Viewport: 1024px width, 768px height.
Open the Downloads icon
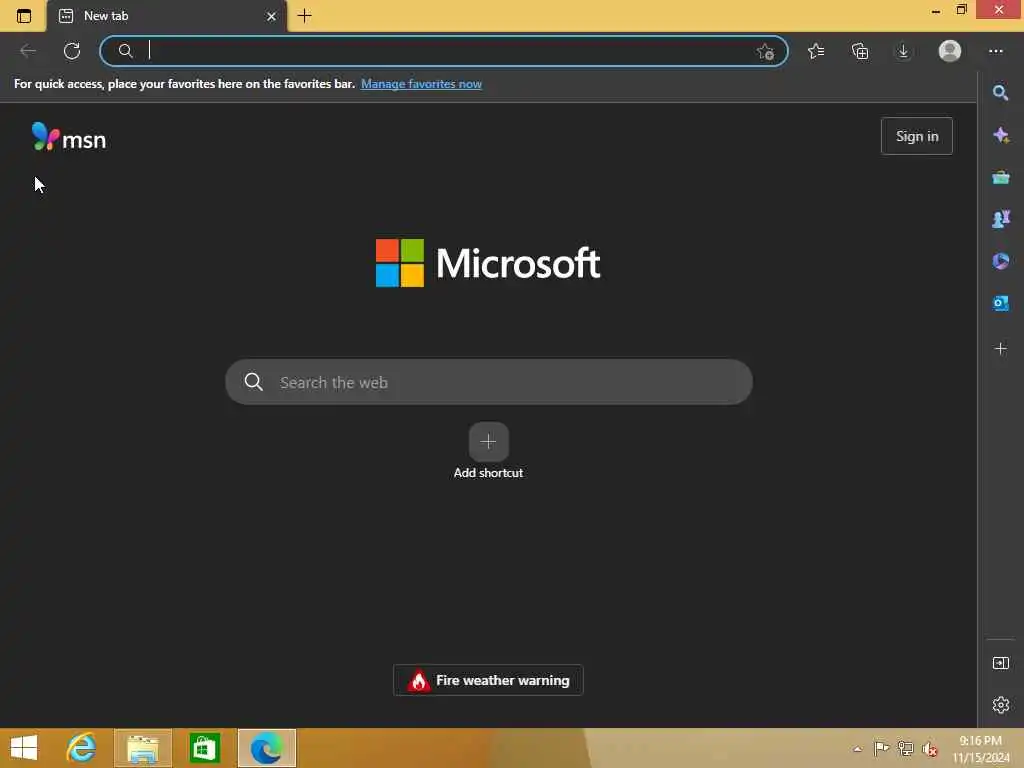(x=903, y=51)
